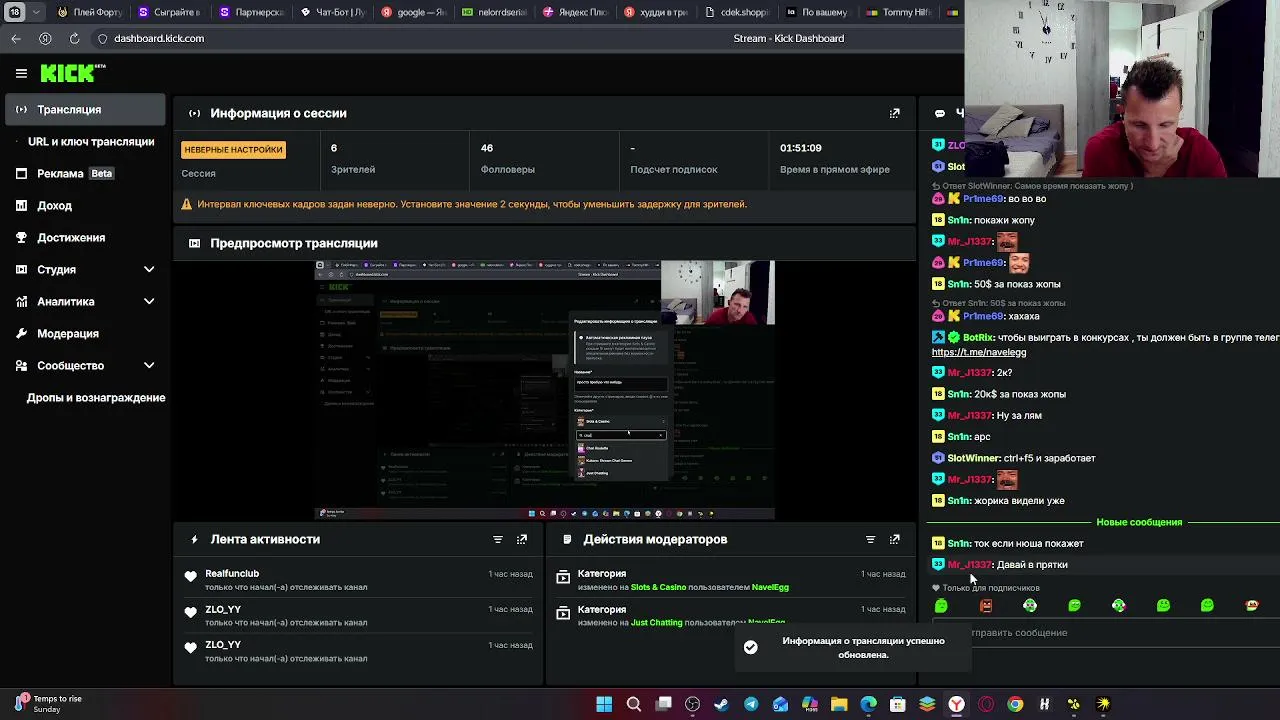Click the dashboard.kick.com address bar
1280x720 pixels.
point(159,38)
